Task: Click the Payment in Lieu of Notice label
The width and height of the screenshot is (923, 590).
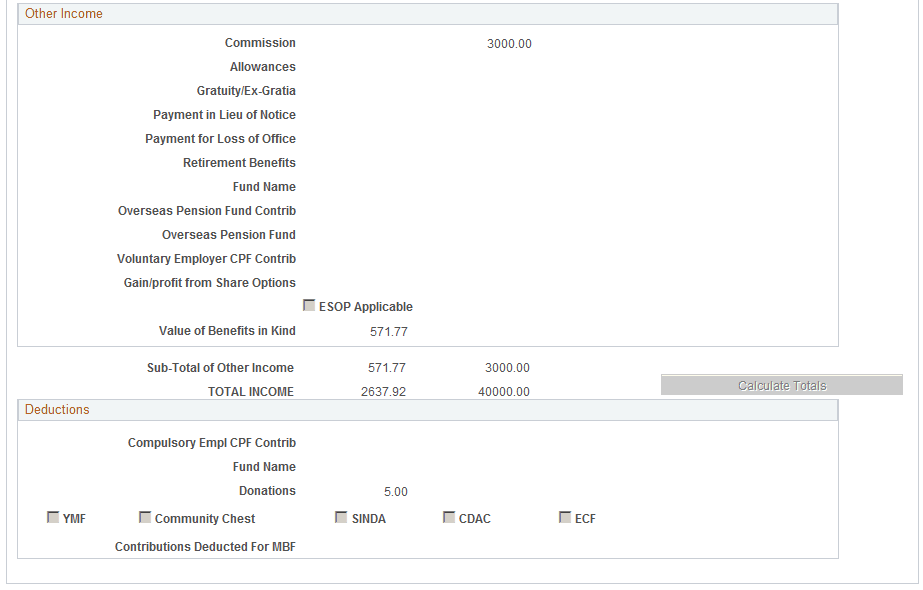Action: 224,115
